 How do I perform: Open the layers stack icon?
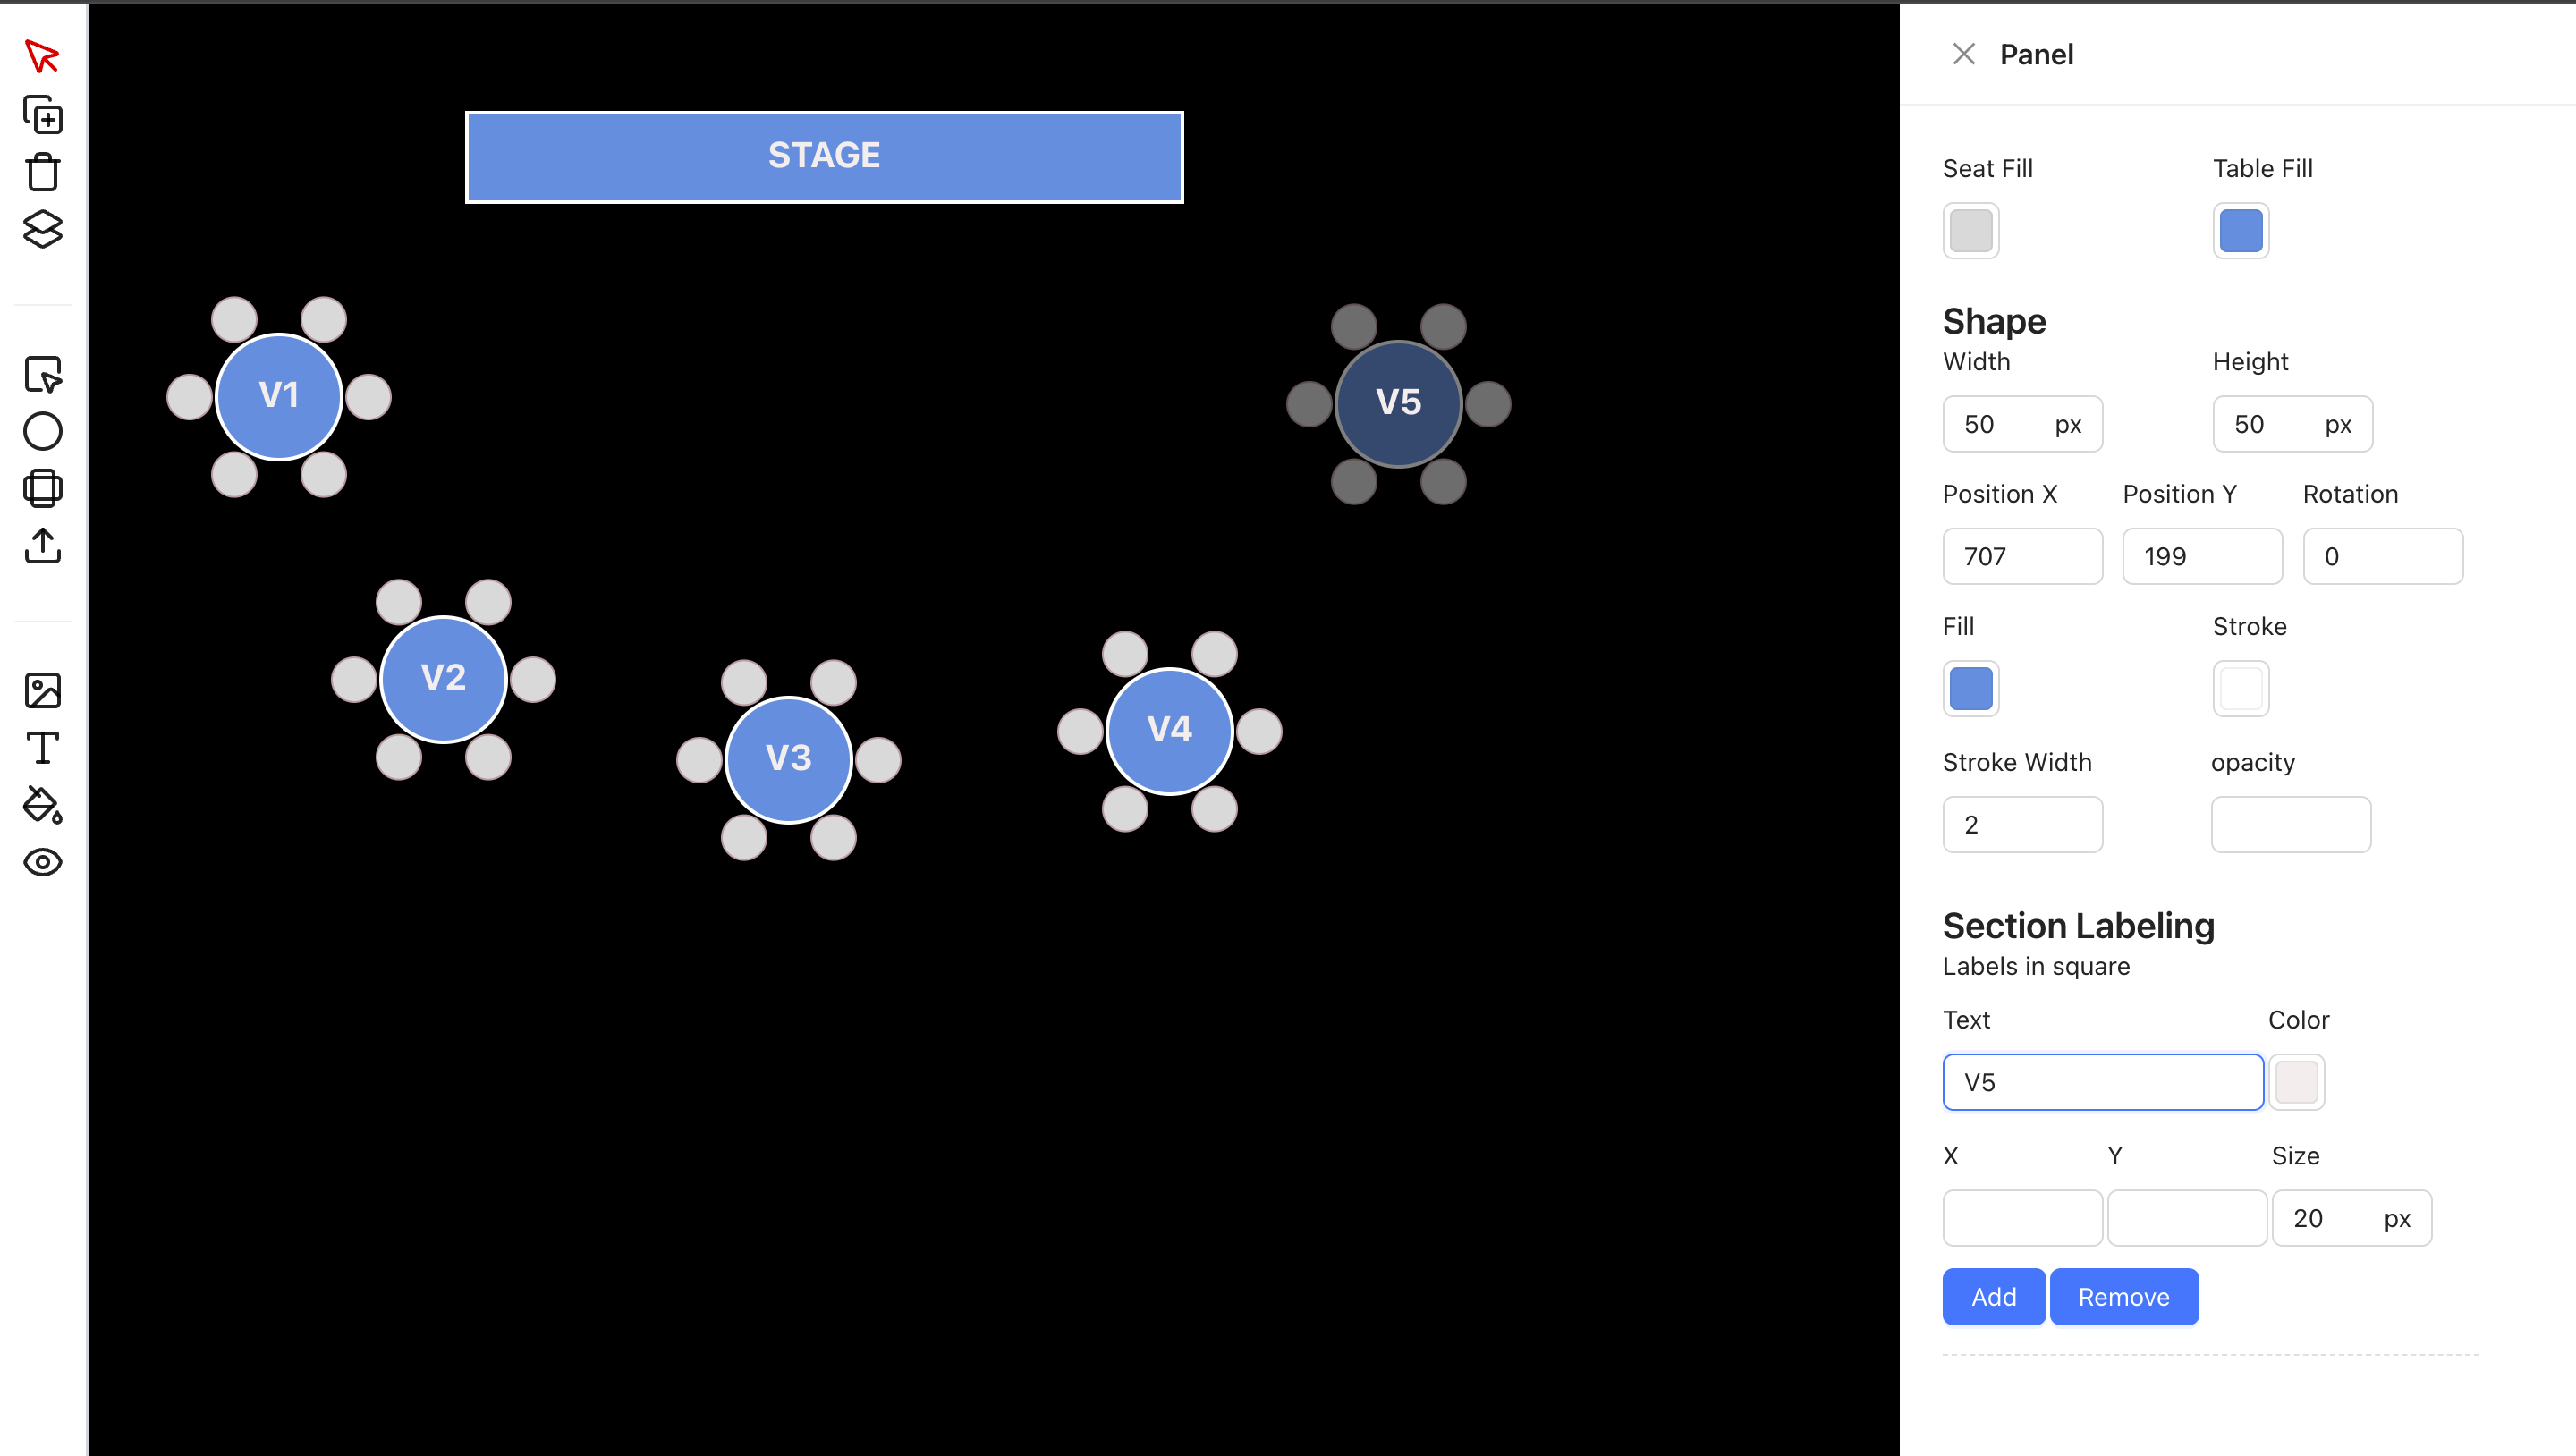(42, 229)
